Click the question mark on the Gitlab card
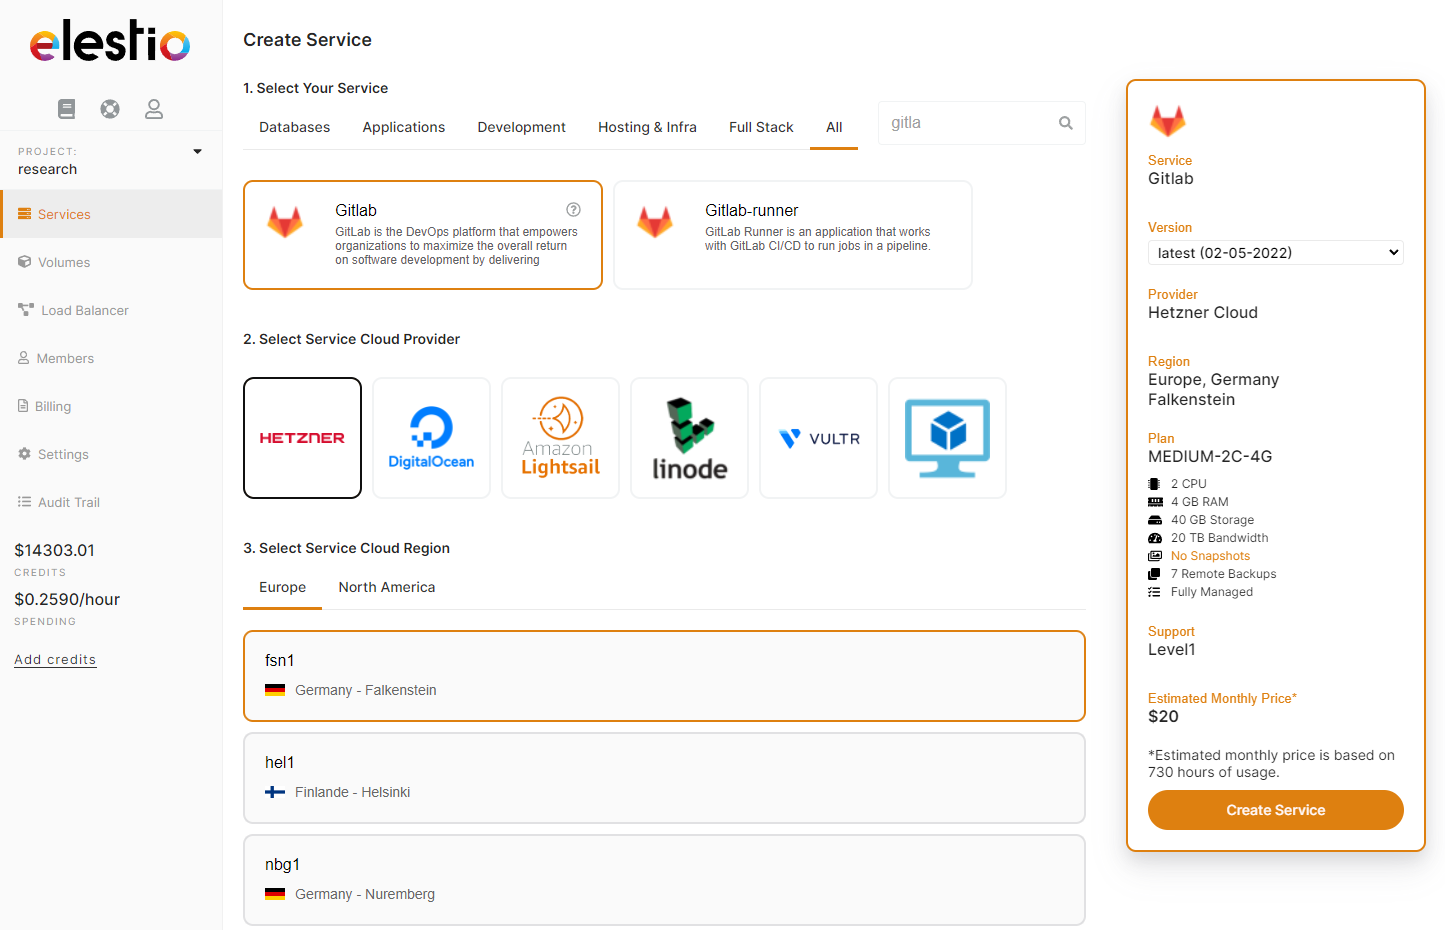1445x930 pixels. (573, 209)
